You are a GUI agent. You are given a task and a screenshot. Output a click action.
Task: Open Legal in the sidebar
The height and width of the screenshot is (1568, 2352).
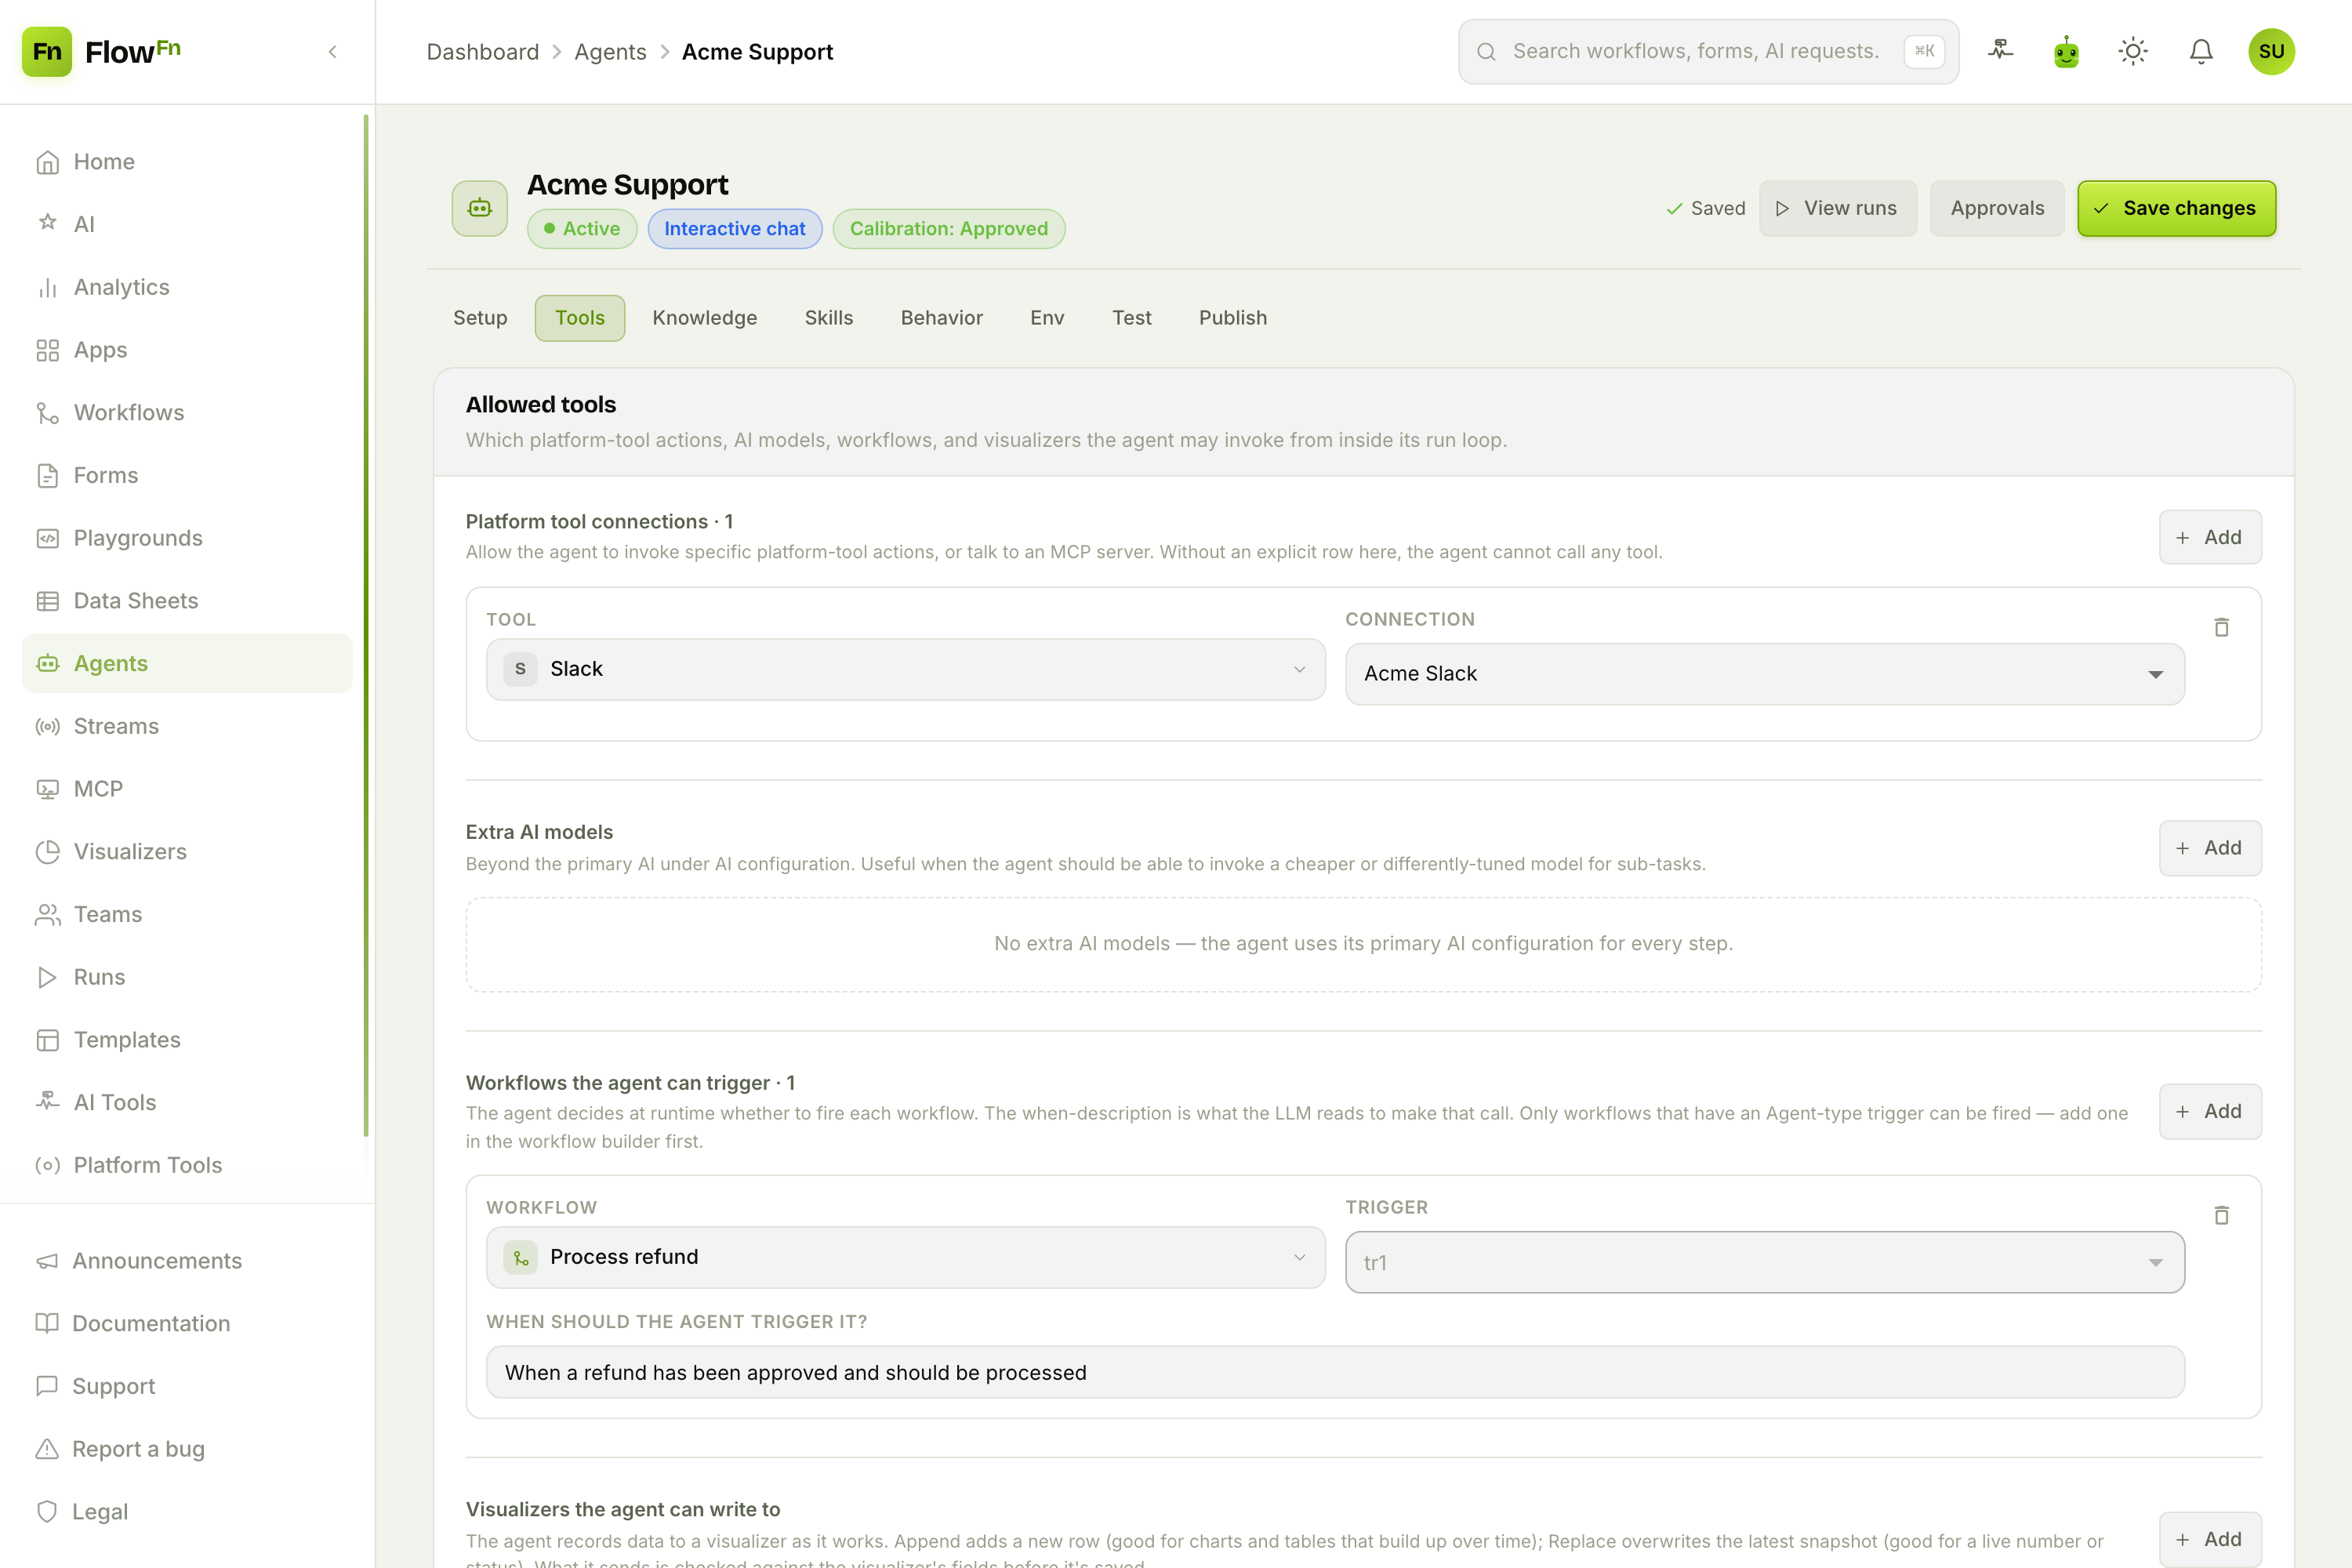(x=187, y=1511)
